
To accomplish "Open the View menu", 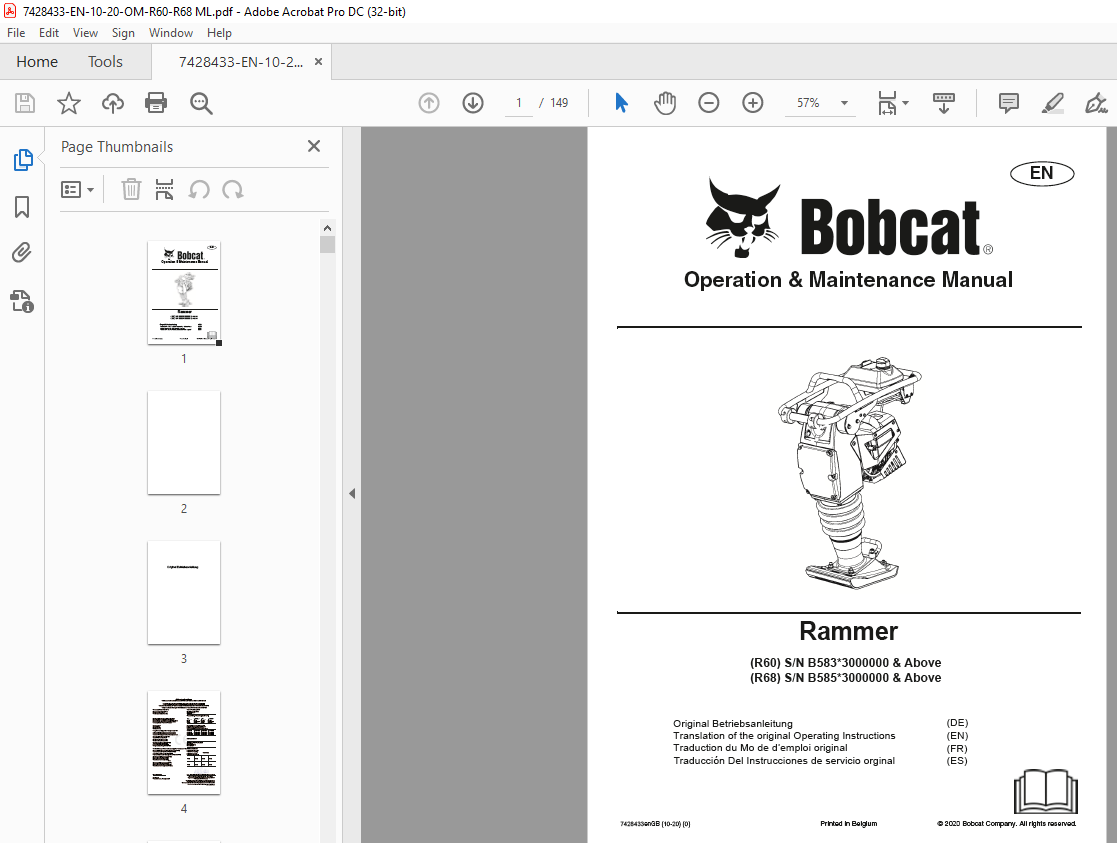I will pos(85,33).
